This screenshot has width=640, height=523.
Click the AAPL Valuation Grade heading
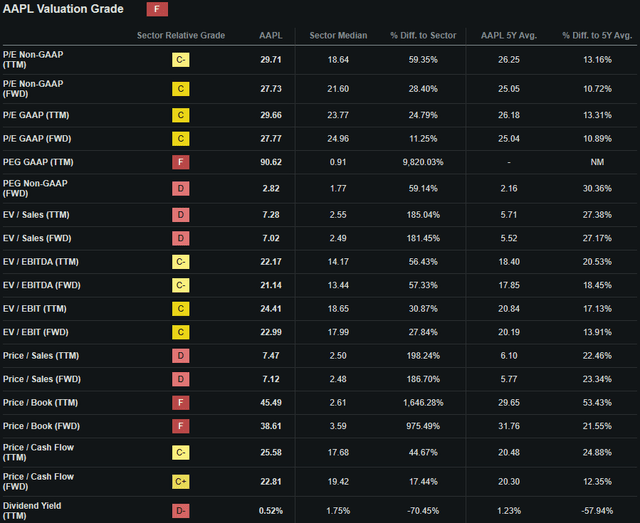(63, 9)
